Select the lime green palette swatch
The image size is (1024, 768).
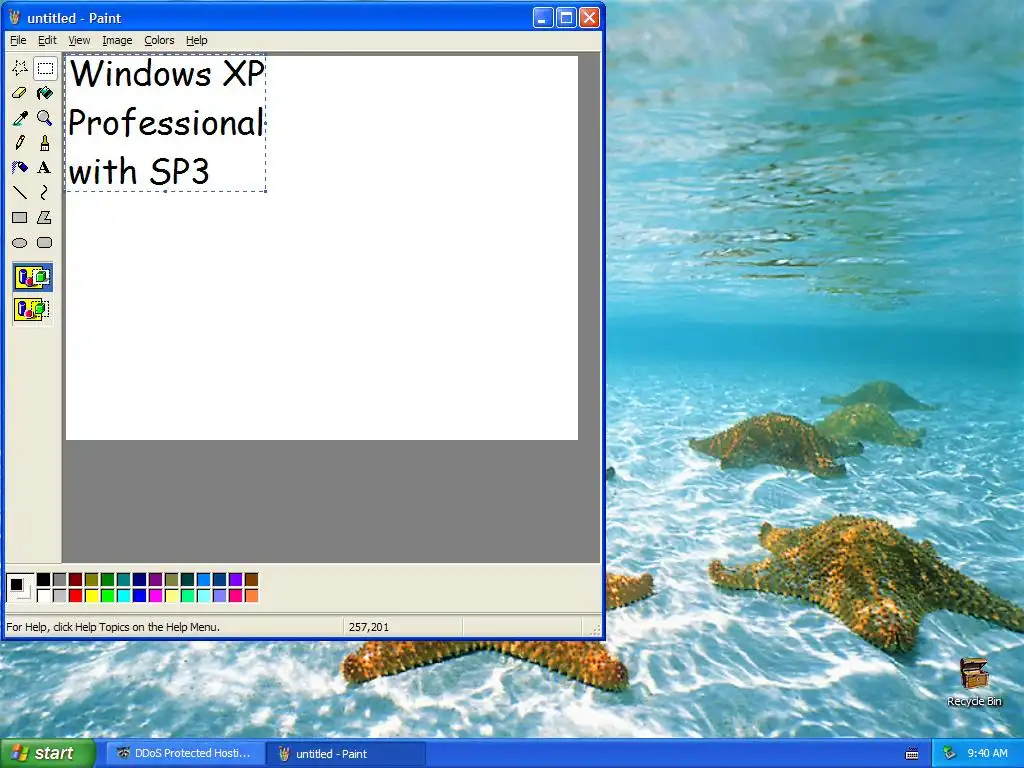point(108,595)
